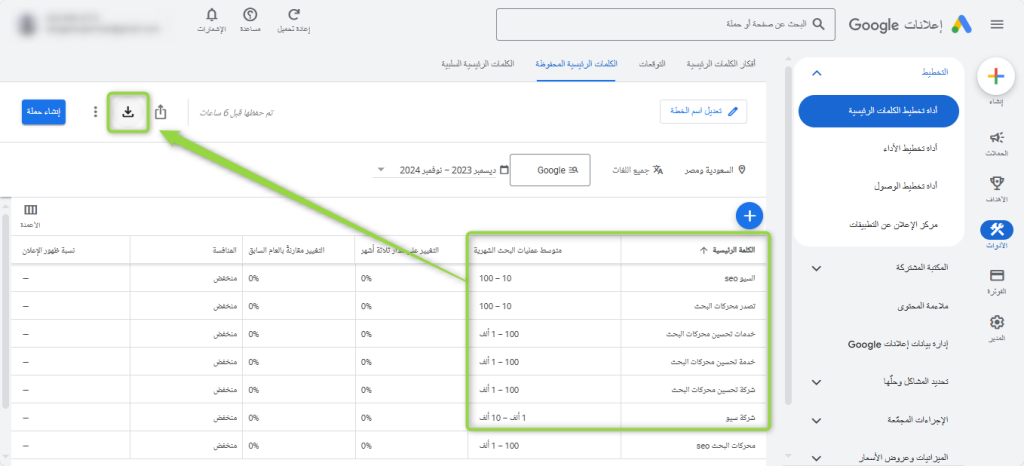1024x466 pixels.
Task: Switch to negative keywords (الكلمات الرئيسية السلبية) tab
Action: (x=477, y=64)
